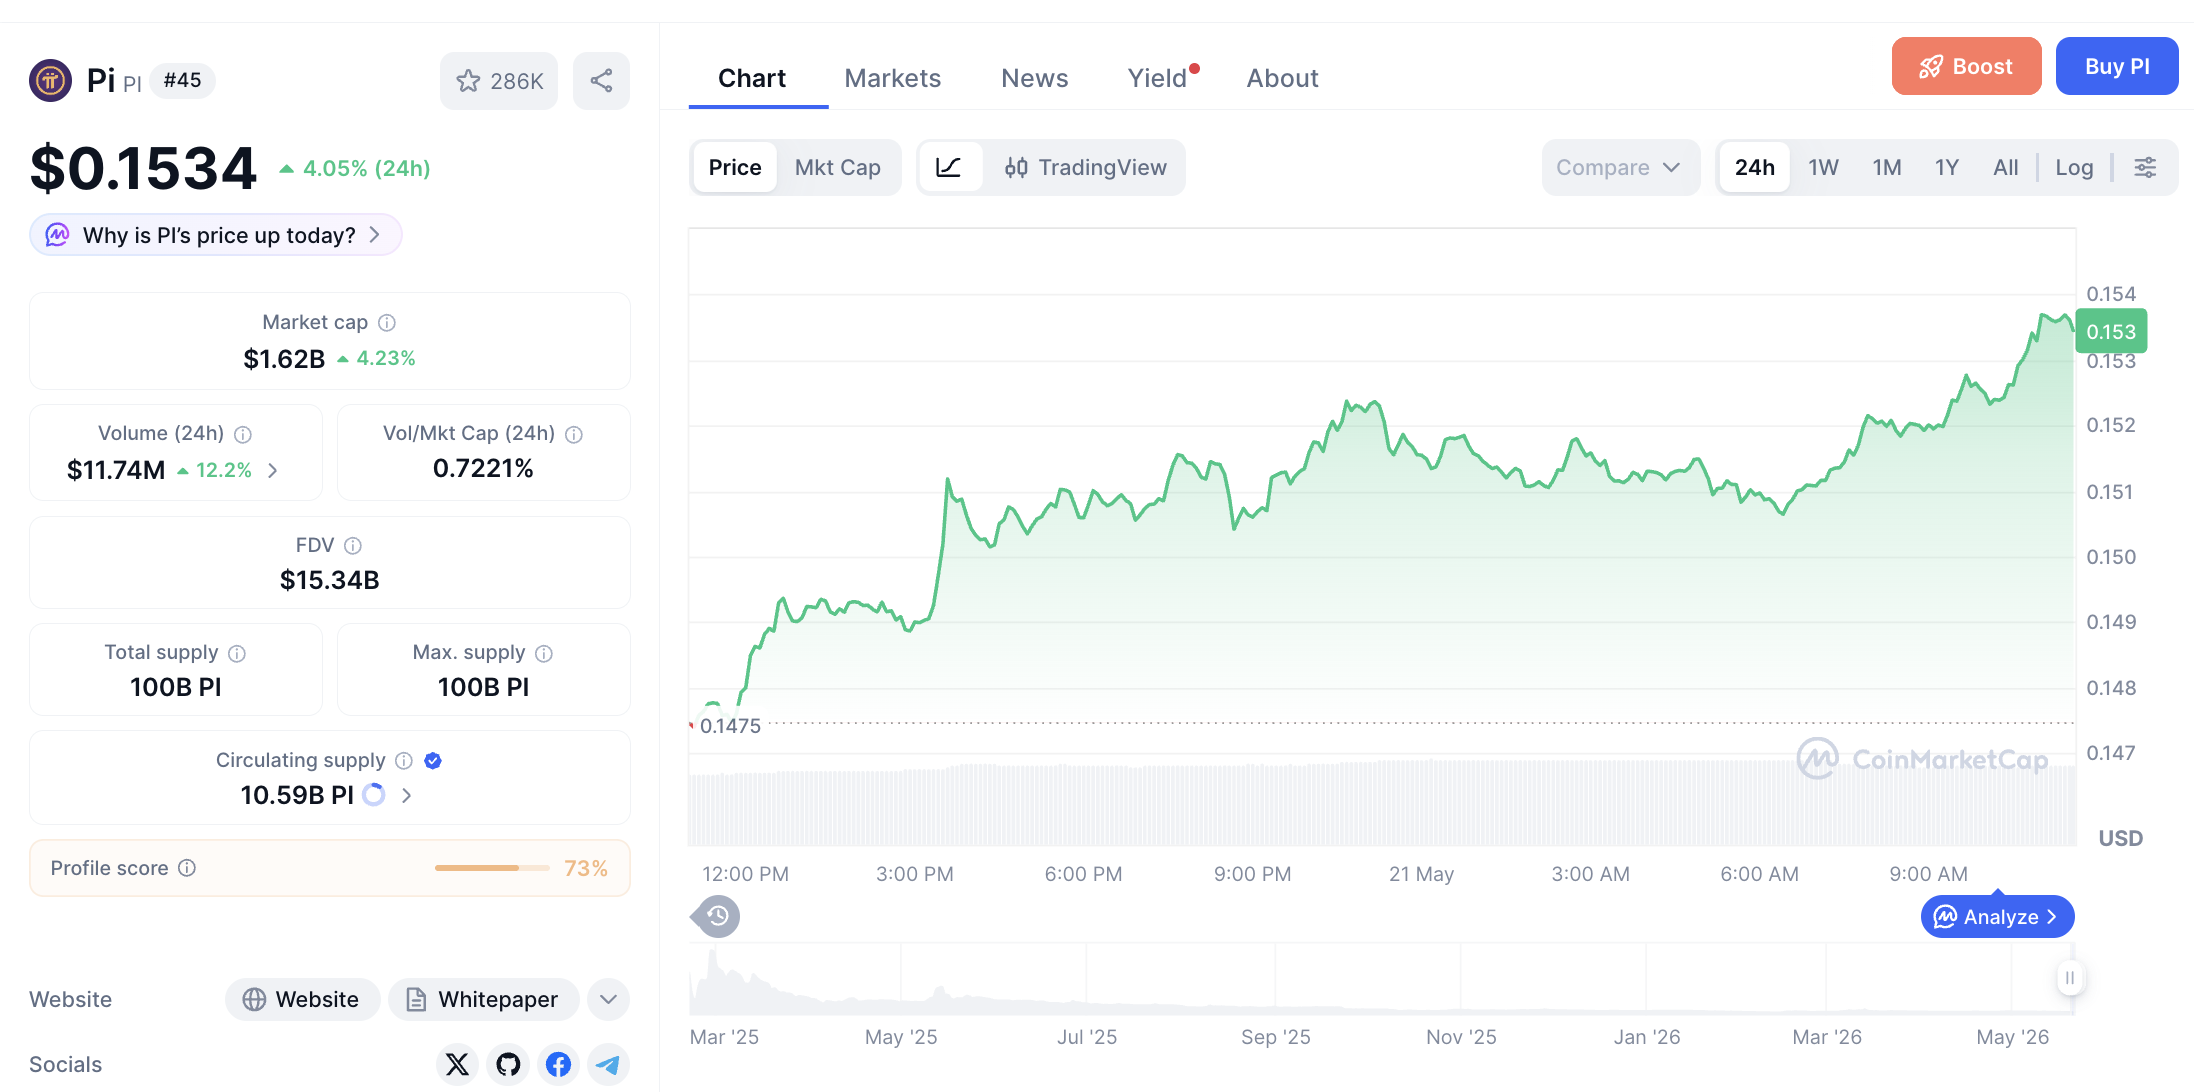Click the Analyze button
This screenshot has width=2194, height=1092.
click(1997, 916)
